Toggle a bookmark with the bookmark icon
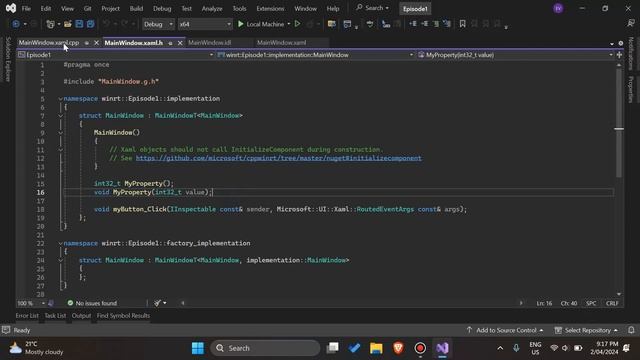Screen dimensions: 640x360 click(x=462, y=24)
